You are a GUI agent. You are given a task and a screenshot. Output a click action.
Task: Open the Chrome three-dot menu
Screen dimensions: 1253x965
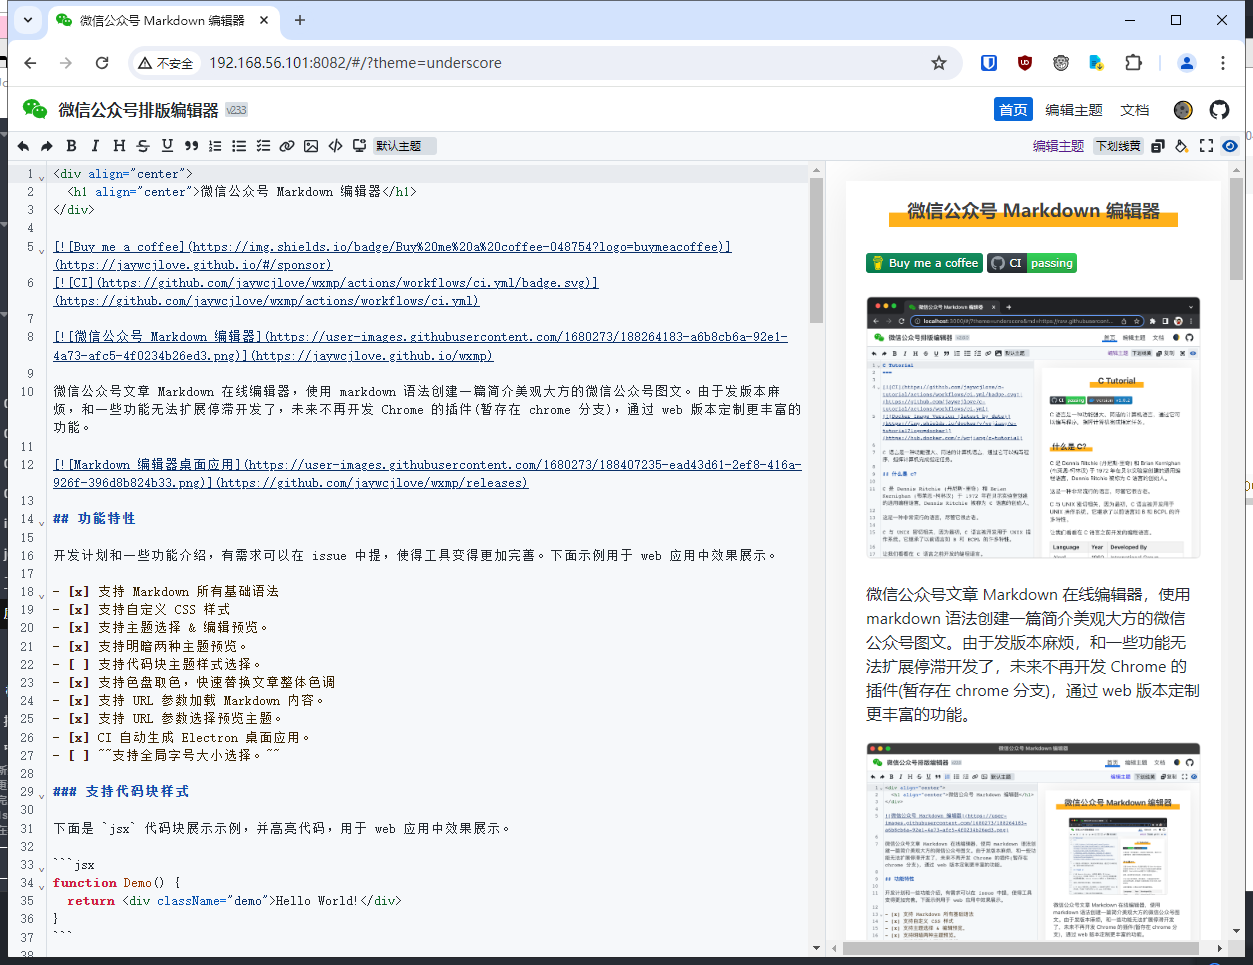click(x=1223, y=63)
